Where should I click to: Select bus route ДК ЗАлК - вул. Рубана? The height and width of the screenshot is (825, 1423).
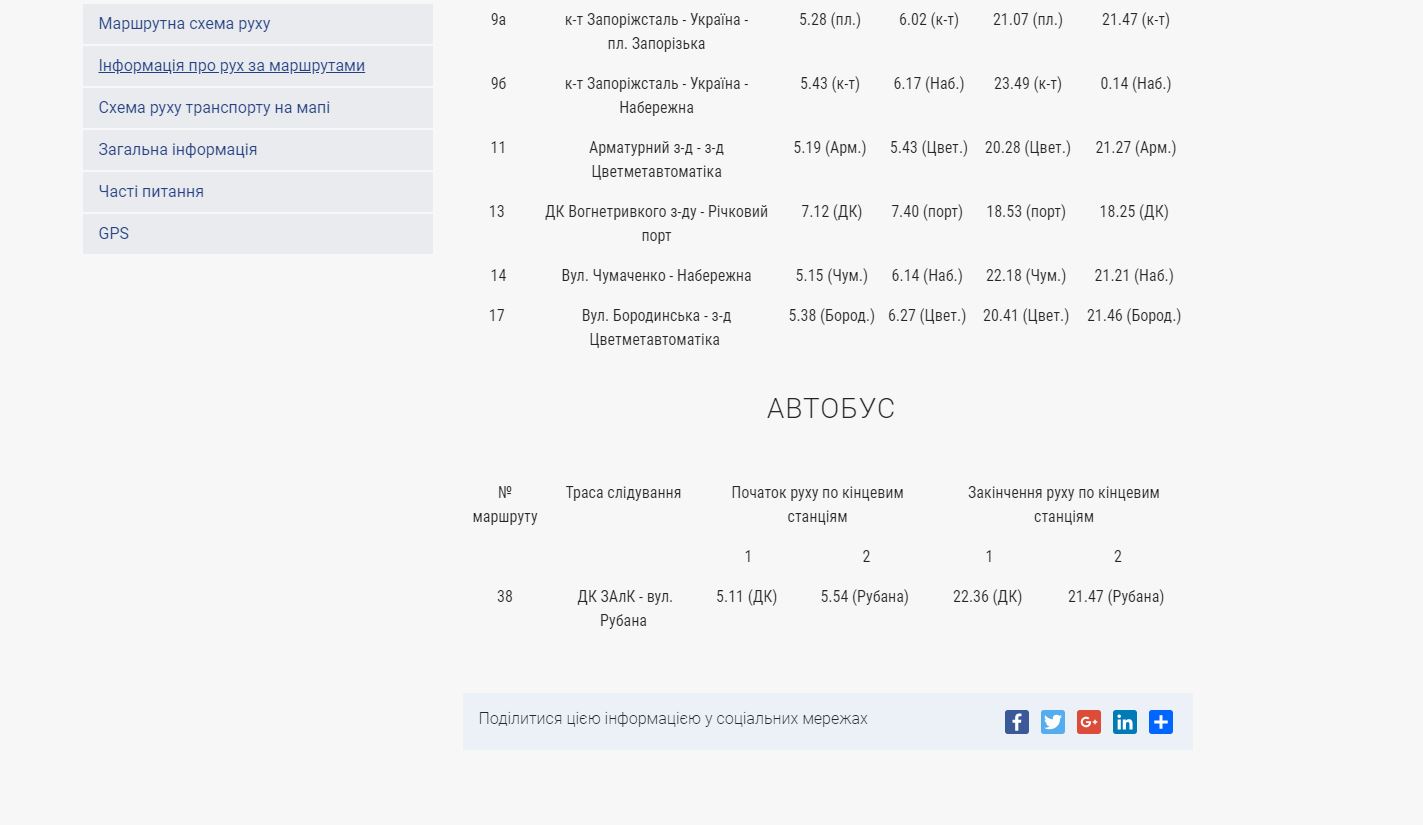click(x=624, y=608)
